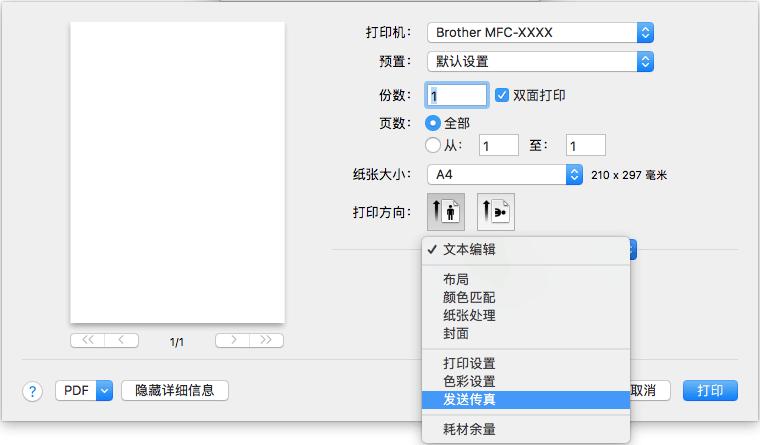The width and height of the screenshot is (760, 445).
Task: Go to first page of preview
Action: (87, 340)
